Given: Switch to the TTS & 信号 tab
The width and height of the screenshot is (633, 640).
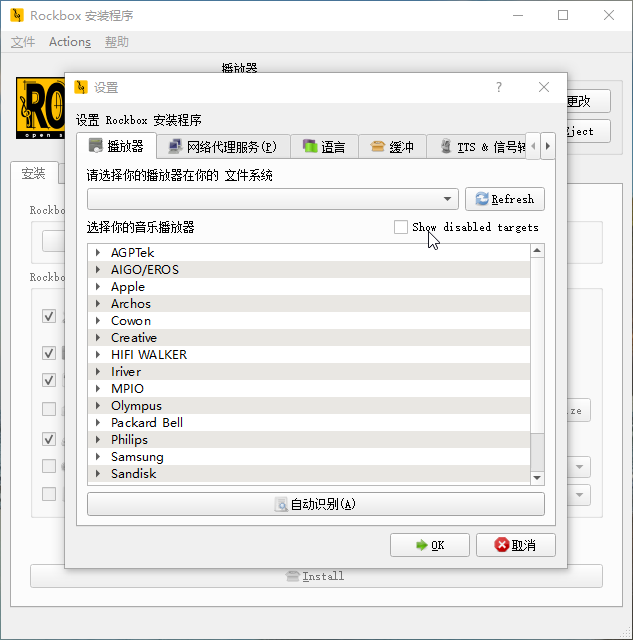Looking at the screenshot, I should (x=476, y=146).
